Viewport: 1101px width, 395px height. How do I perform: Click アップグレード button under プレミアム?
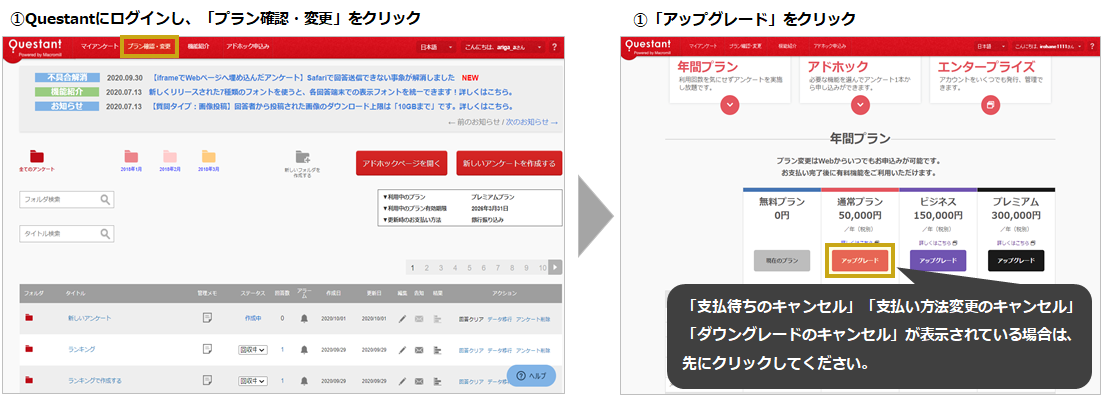(x=1016, y=260)
